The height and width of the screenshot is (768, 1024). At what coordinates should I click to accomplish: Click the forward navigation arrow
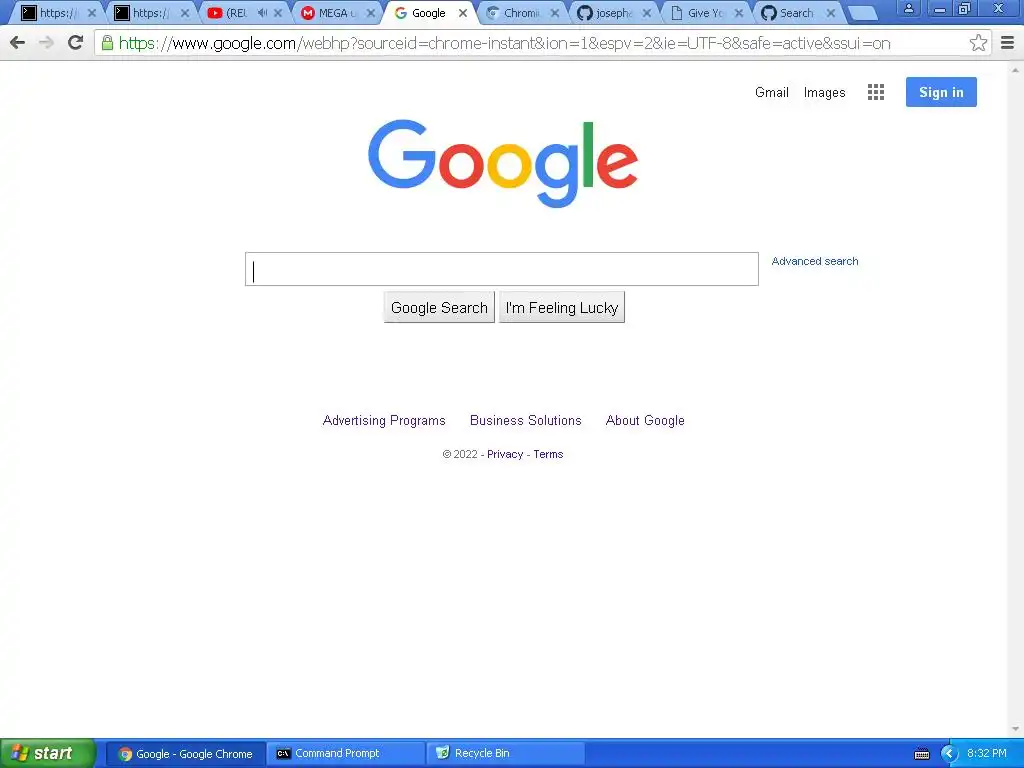tap(46, 43)
